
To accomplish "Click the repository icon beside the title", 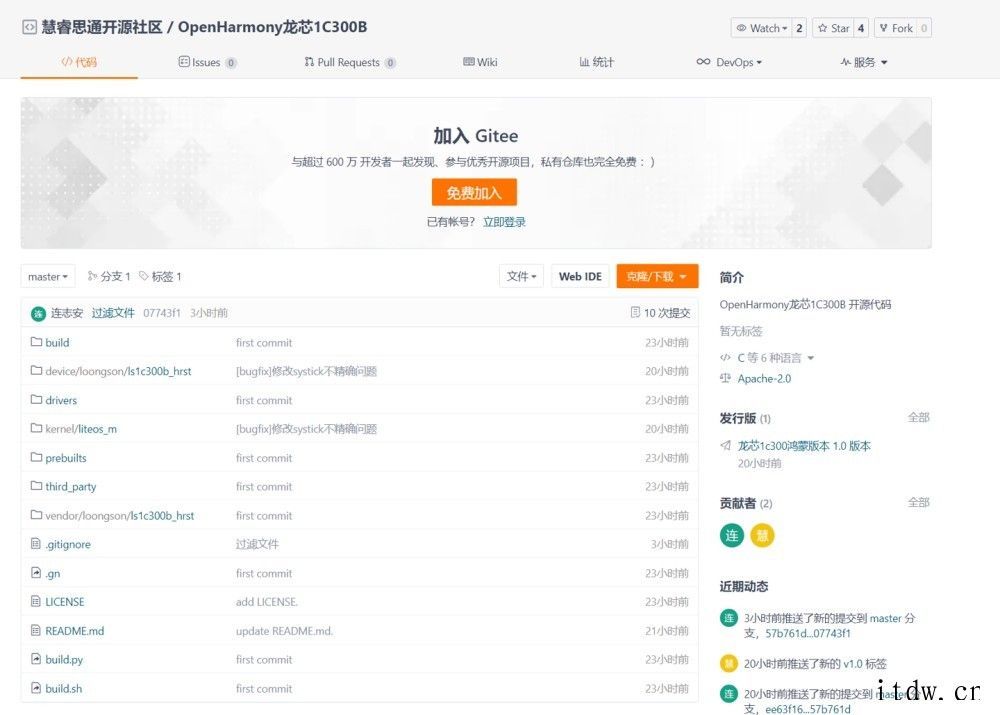I will coord(29,27).
